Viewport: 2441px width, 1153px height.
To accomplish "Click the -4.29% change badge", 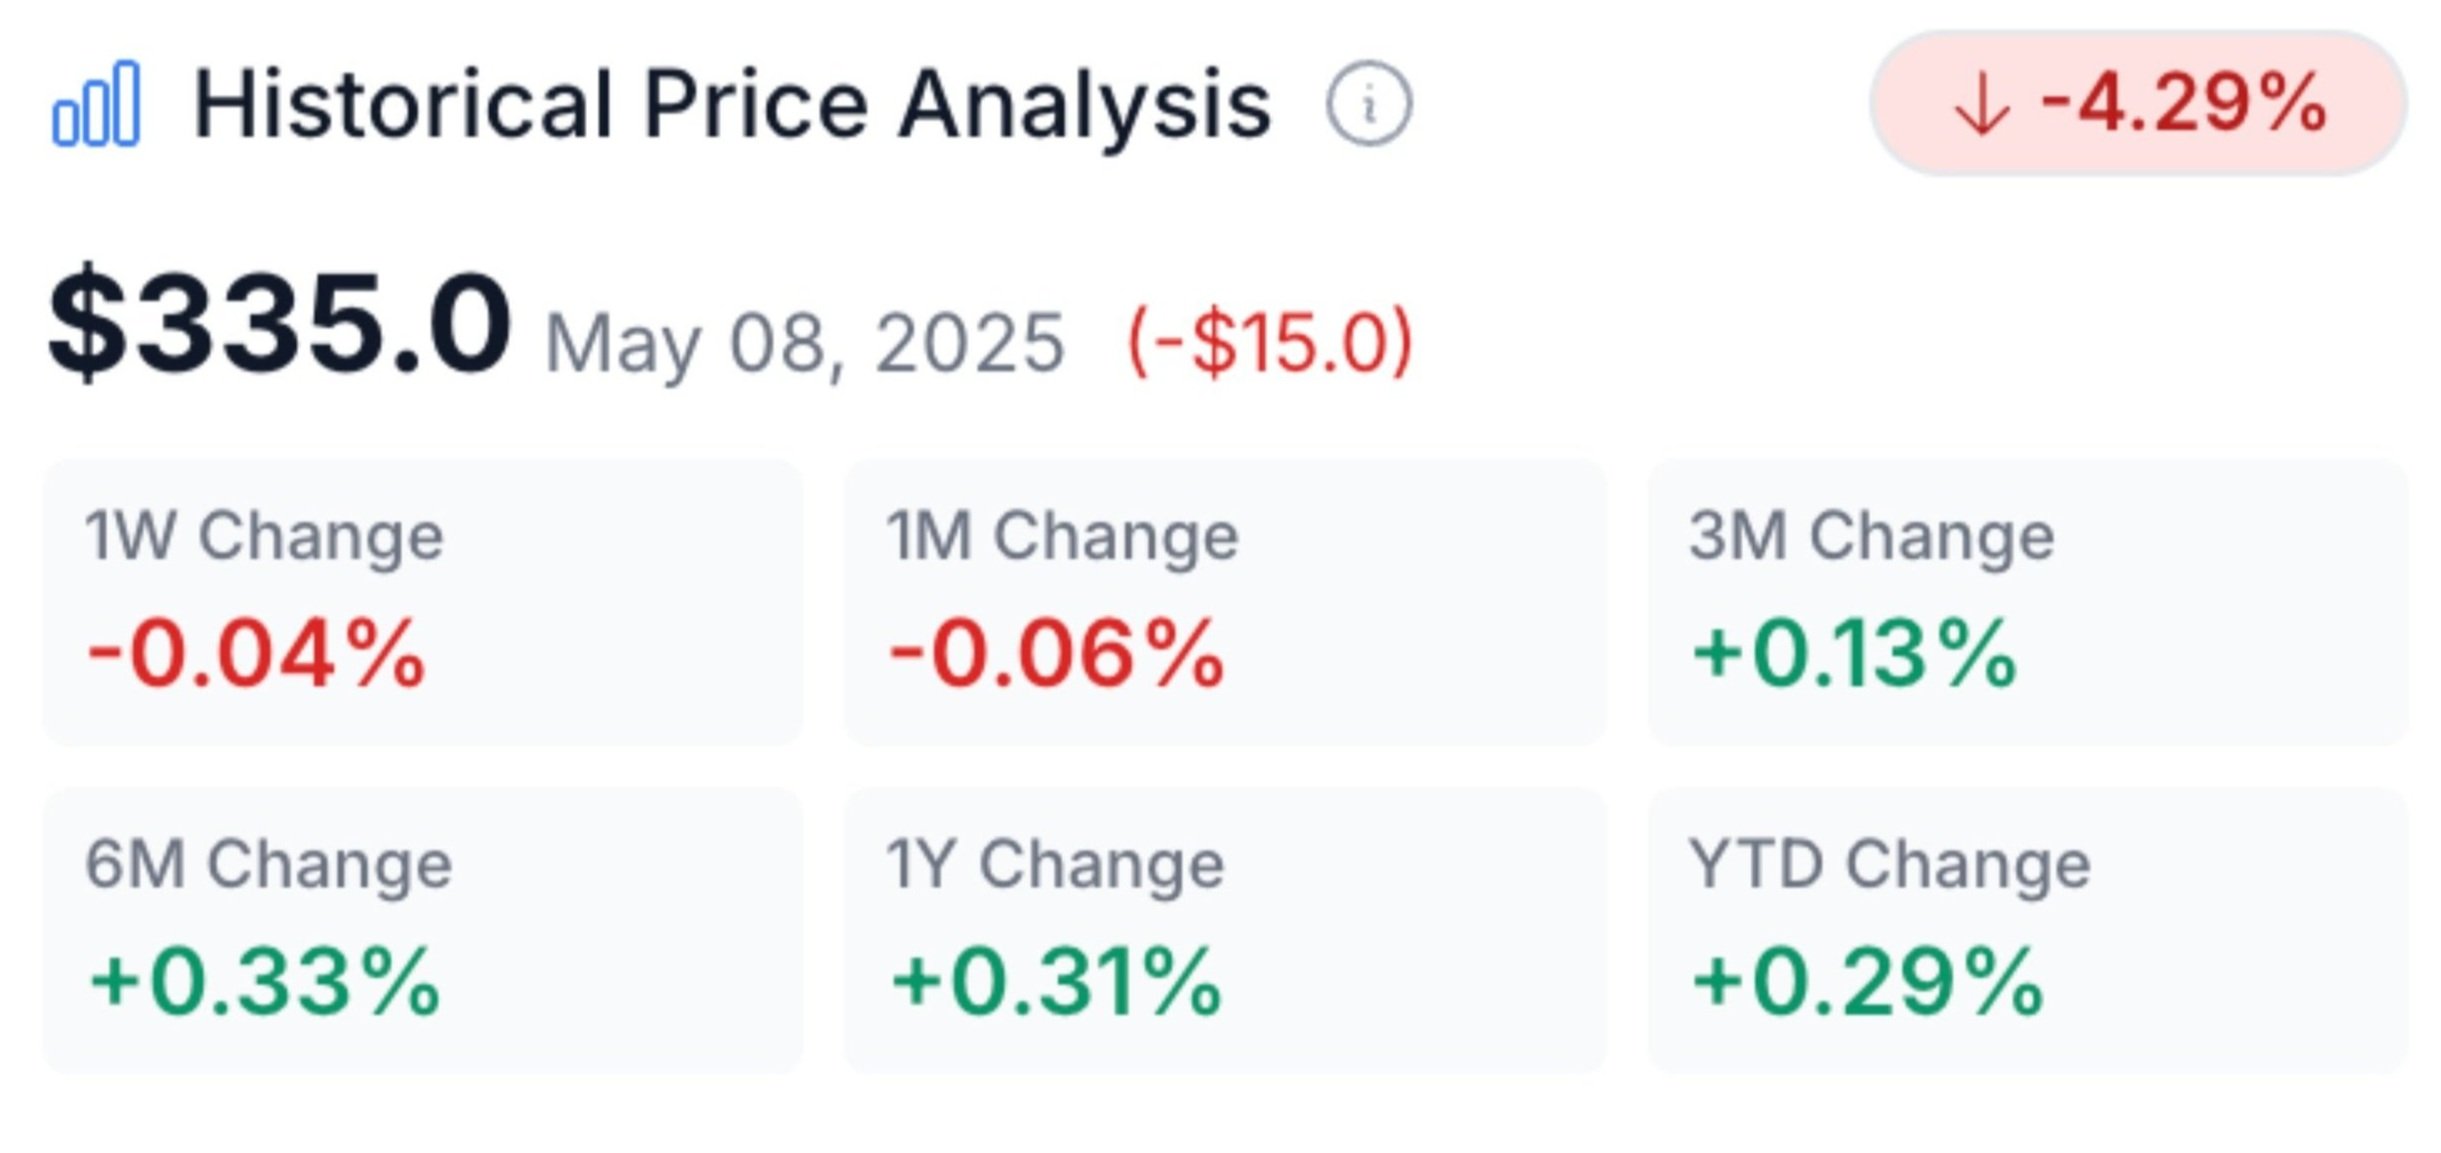I will point(2138,104).
